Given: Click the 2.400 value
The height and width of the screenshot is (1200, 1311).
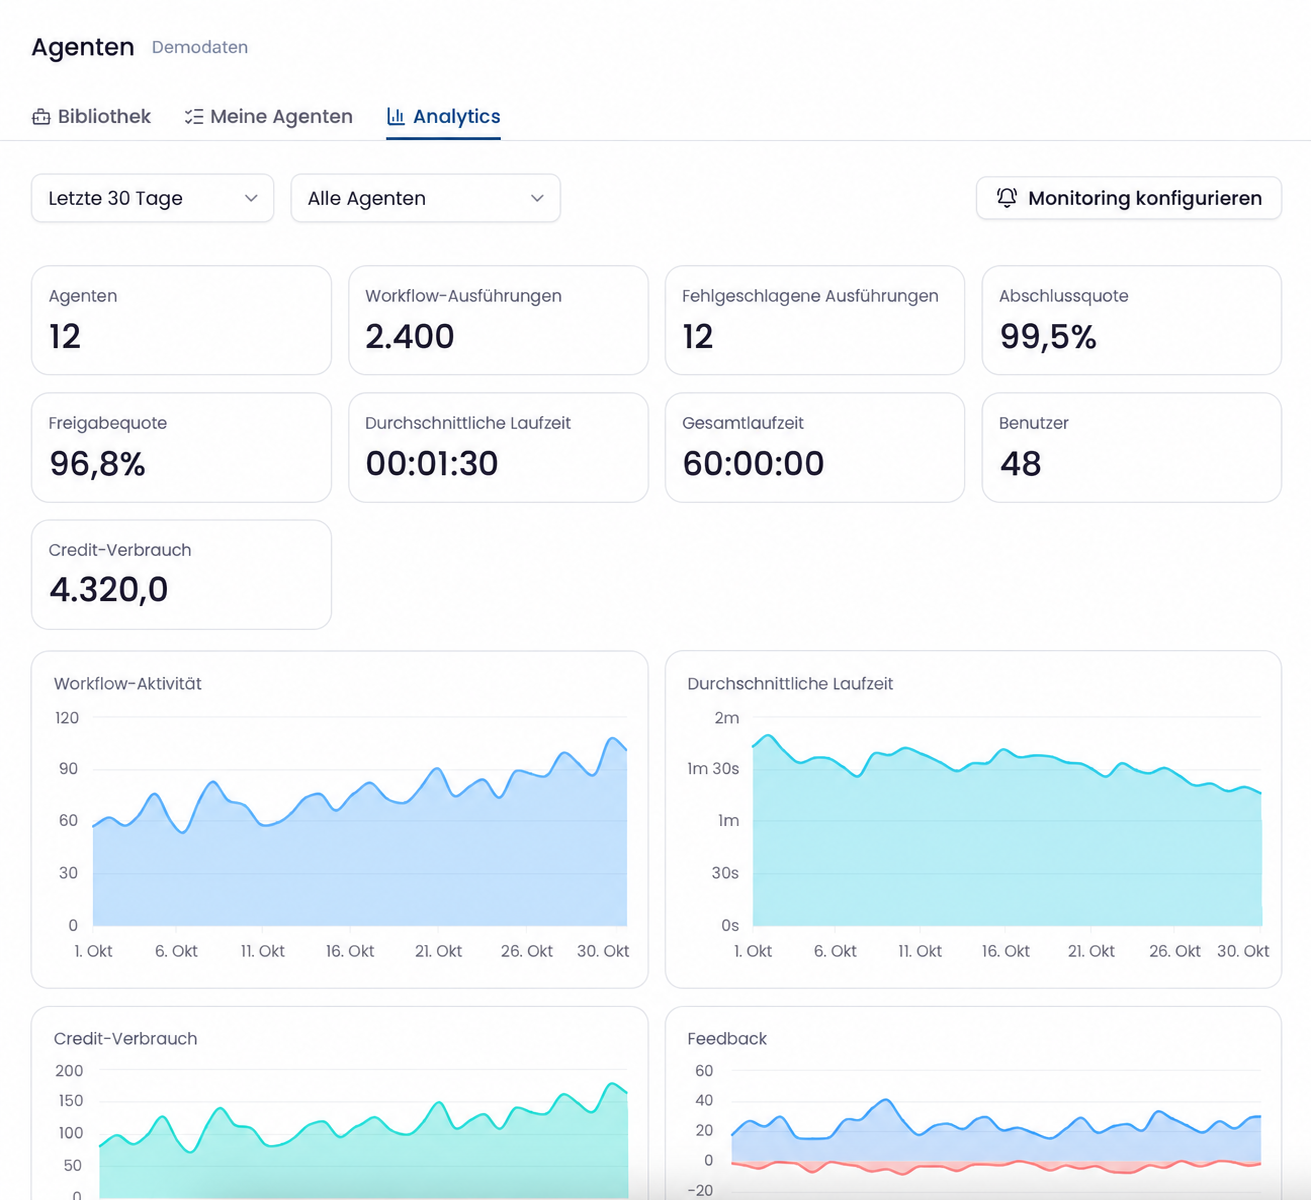Looking at the screenshot, I should click(410, 337).
